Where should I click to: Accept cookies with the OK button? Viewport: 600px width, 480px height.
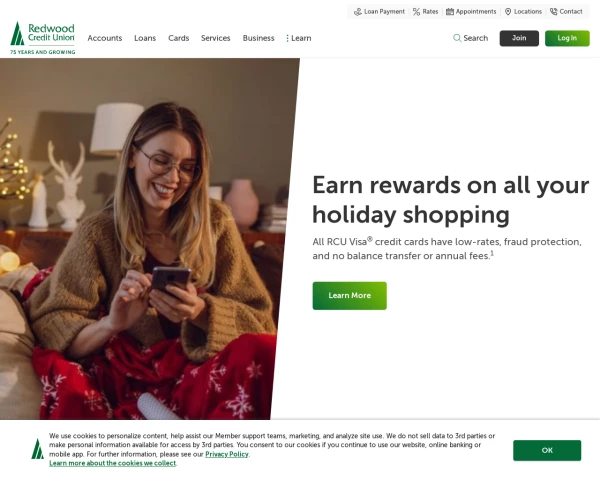click(x=547, y=450)
